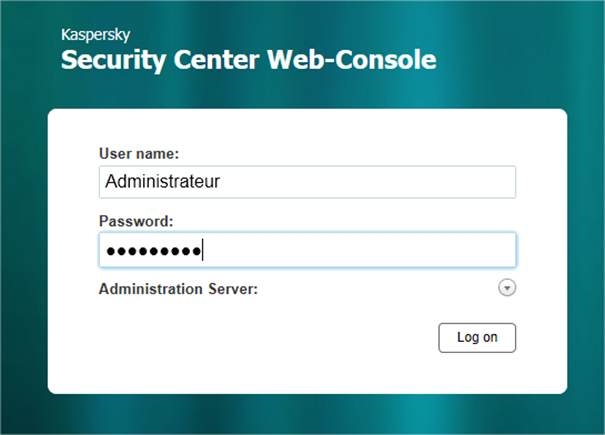
Task: Click the "User name:" label
Action: point(139,153)
